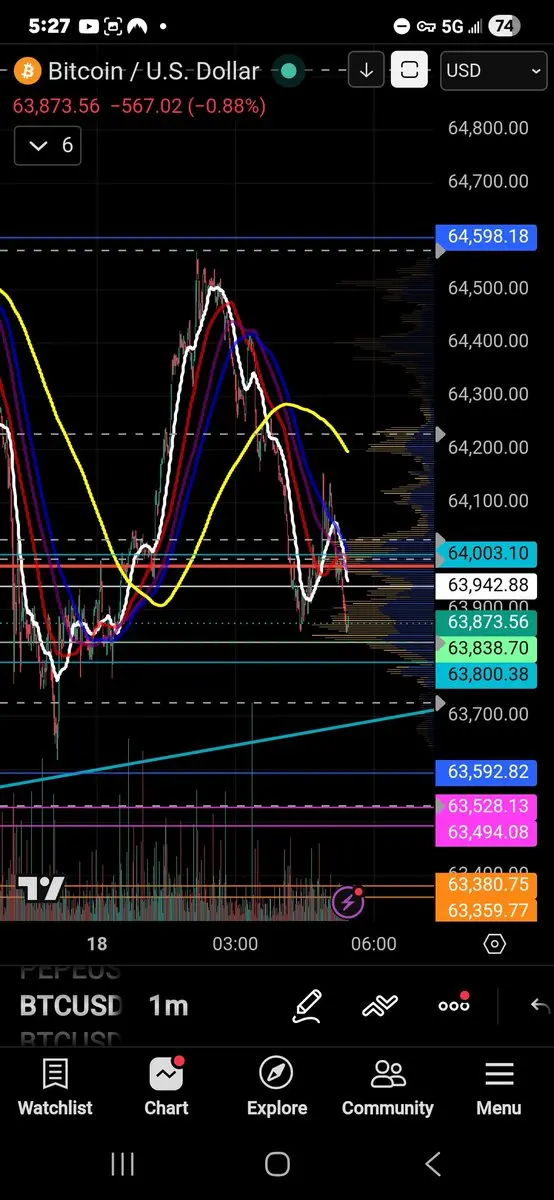The image size is (554, 1200).
Task: Tap the undo arrow icon
Action: click(x=540, y=1006)
